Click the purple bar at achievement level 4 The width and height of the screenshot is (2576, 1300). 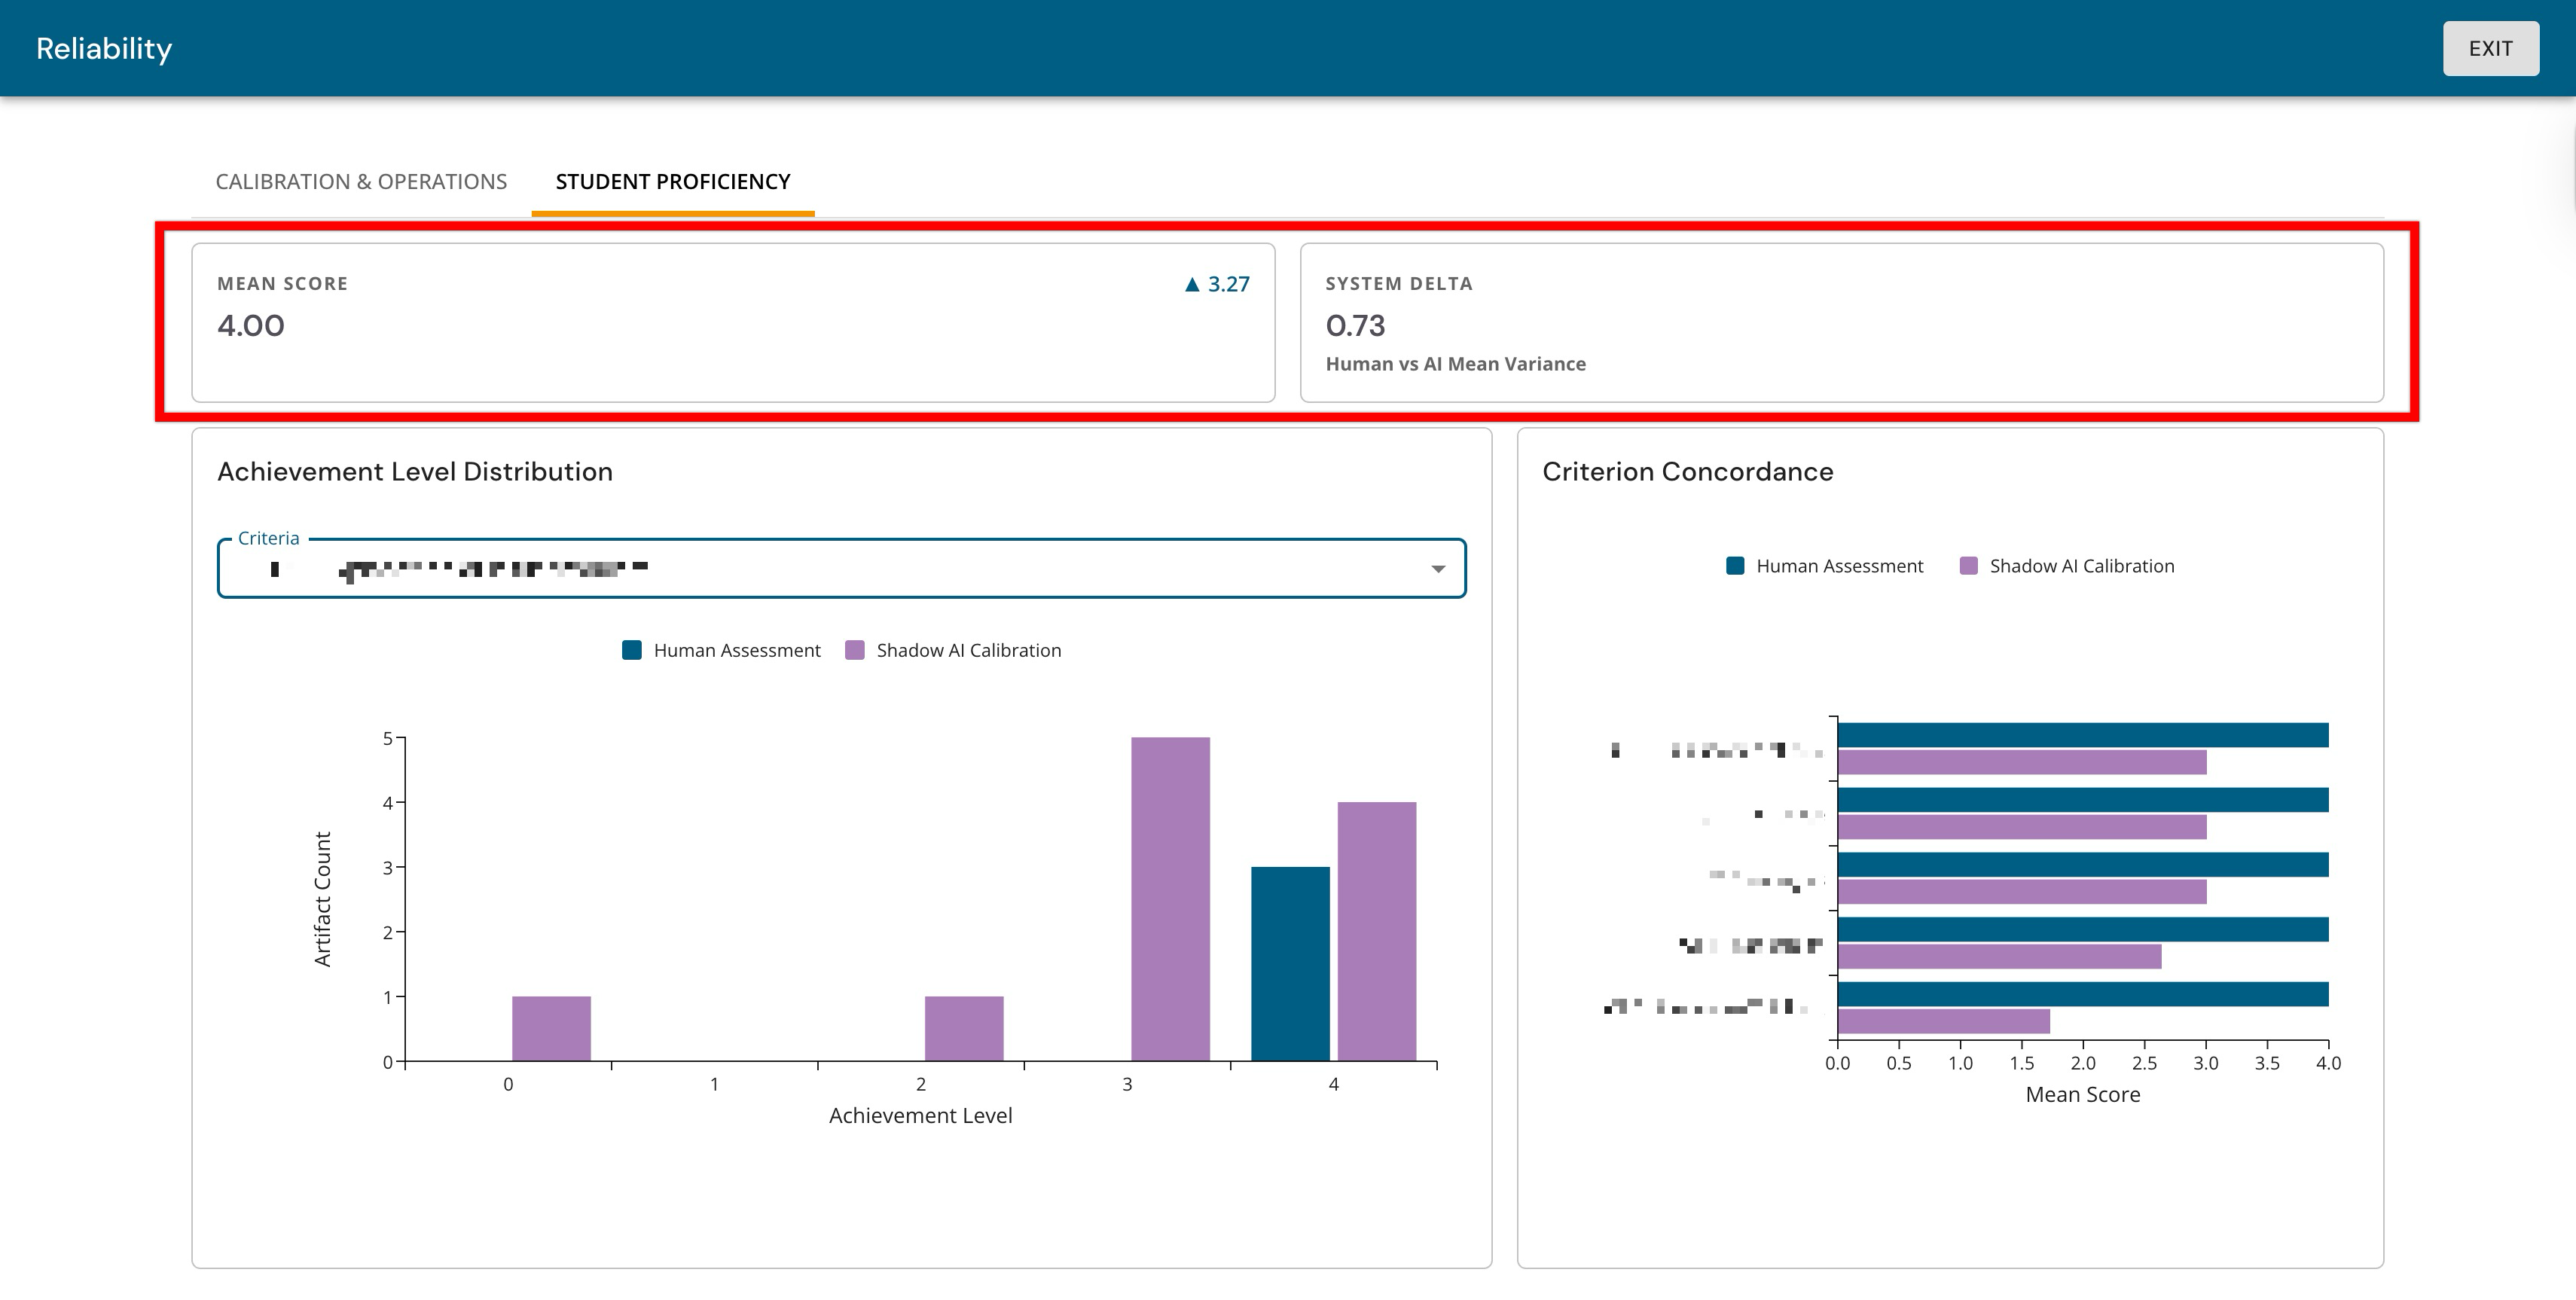click(1377, 931)
